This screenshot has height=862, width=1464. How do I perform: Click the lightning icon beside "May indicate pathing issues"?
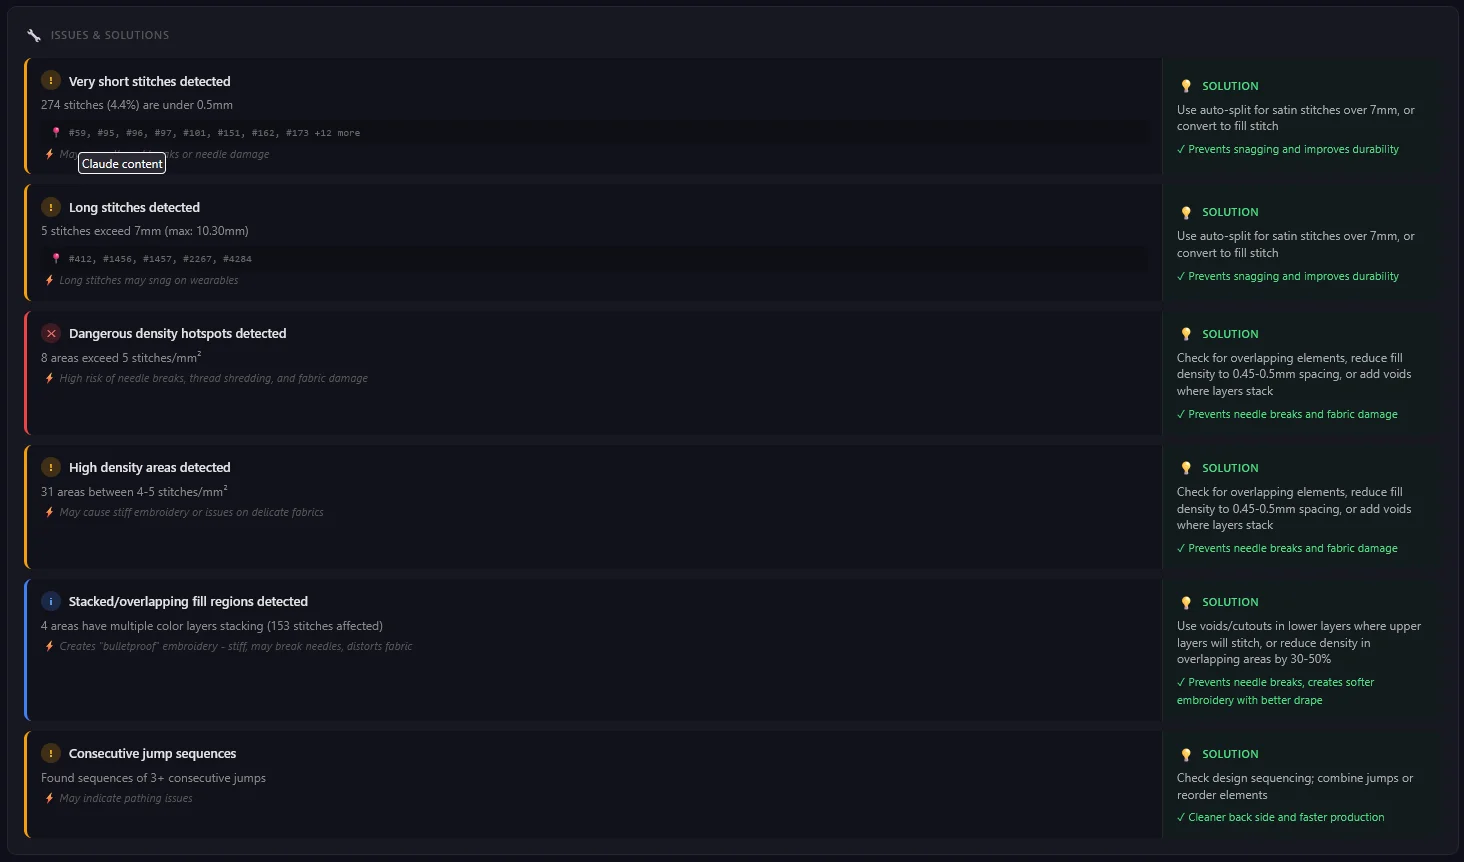point(49,798)
